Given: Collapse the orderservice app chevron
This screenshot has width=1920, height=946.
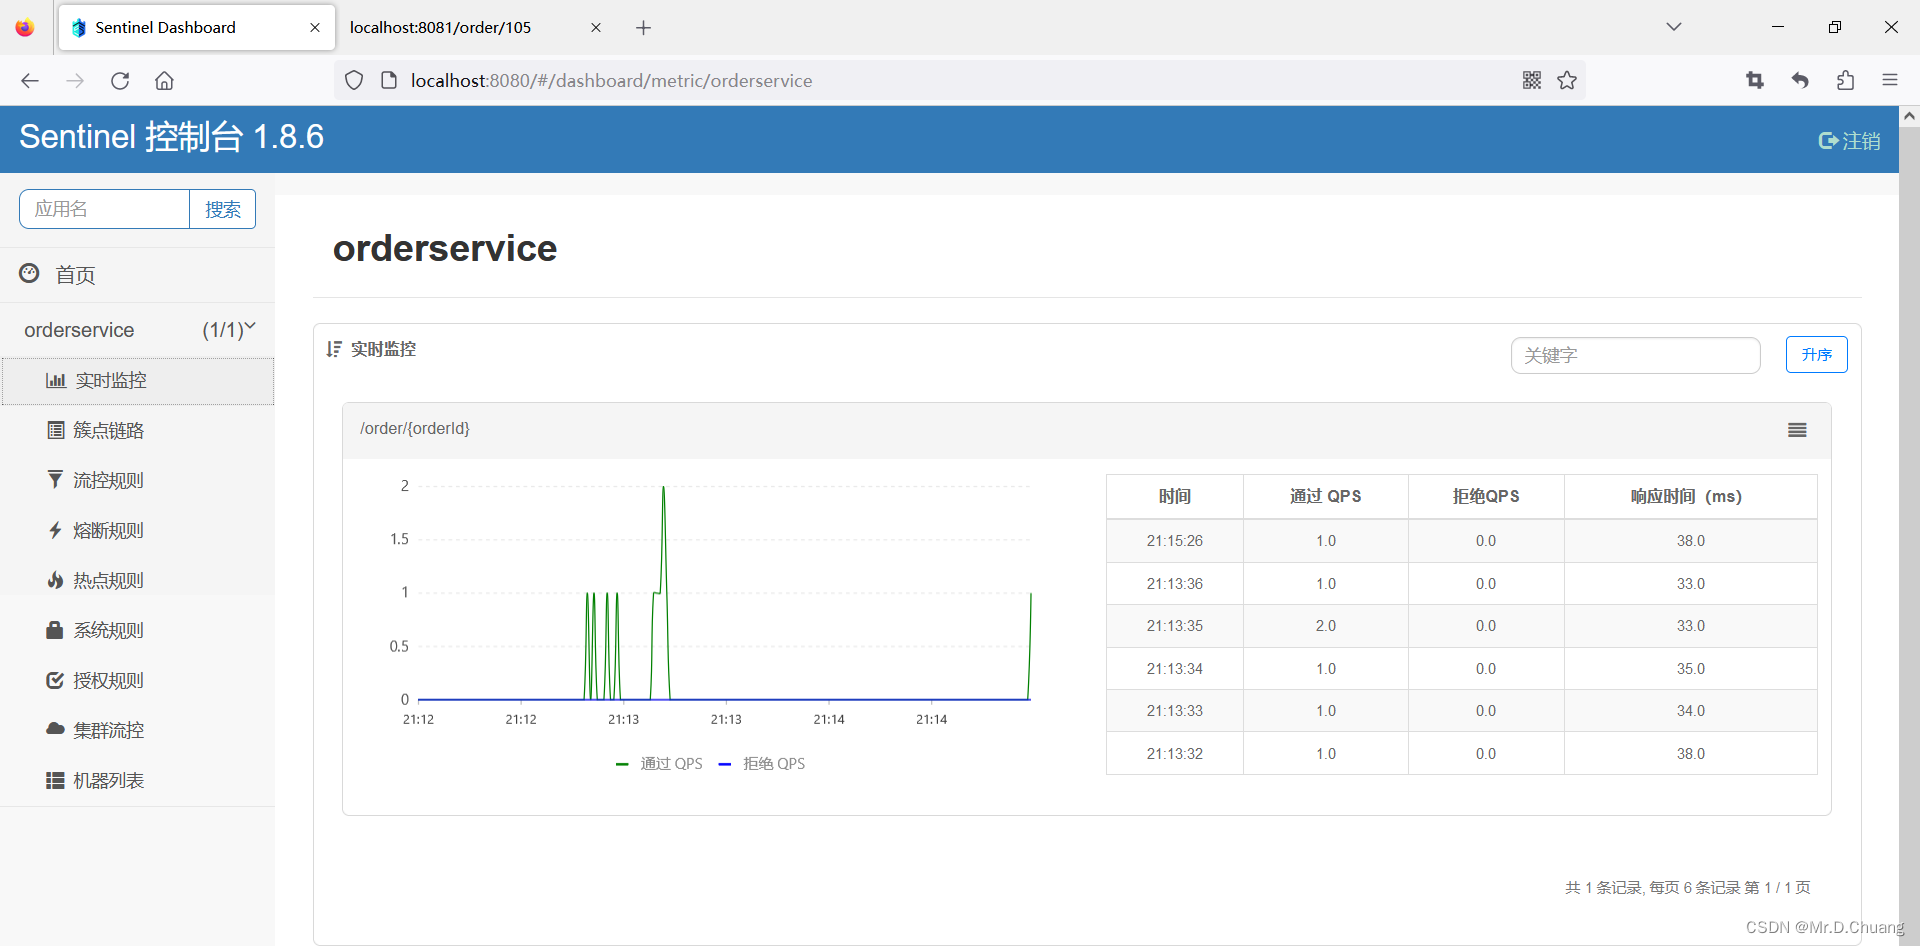Looking at the screenshot, I should pos(250,326).
